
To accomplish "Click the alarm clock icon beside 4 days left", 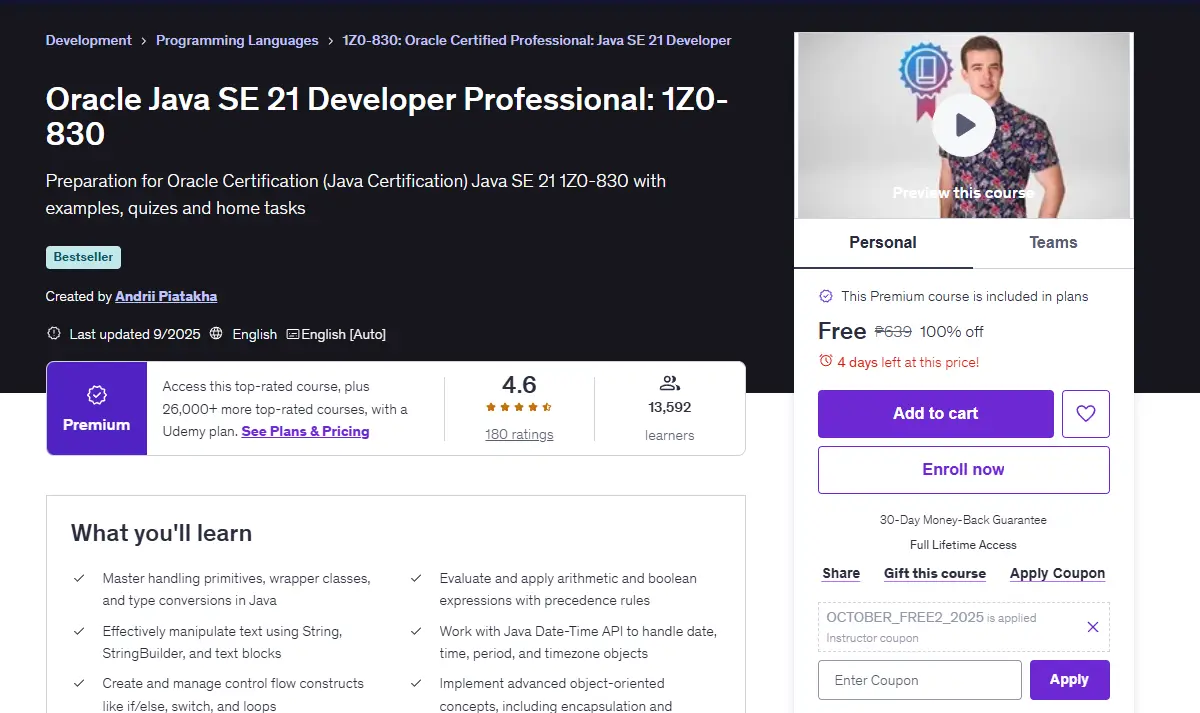I will [x=825, y=361].
